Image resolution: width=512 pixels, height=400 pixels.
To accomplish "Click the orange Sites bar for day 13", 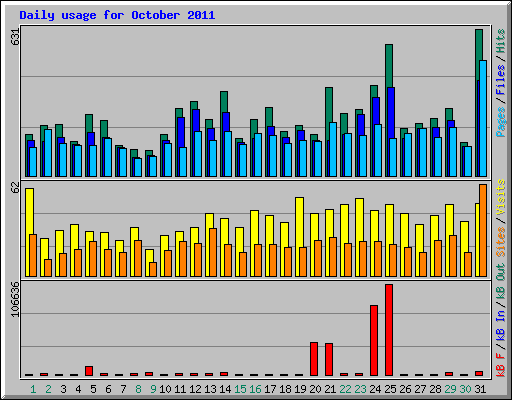I will 213,252.
